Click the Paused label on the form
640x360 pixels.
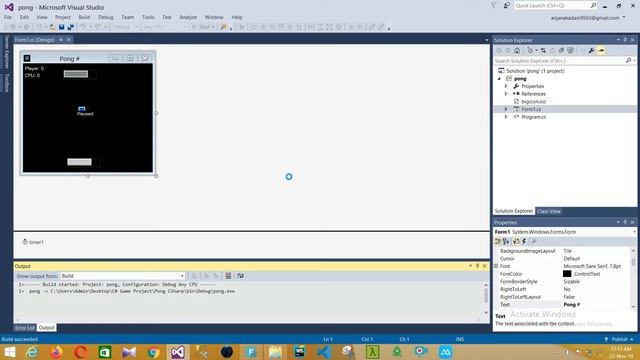coord(85,114)
